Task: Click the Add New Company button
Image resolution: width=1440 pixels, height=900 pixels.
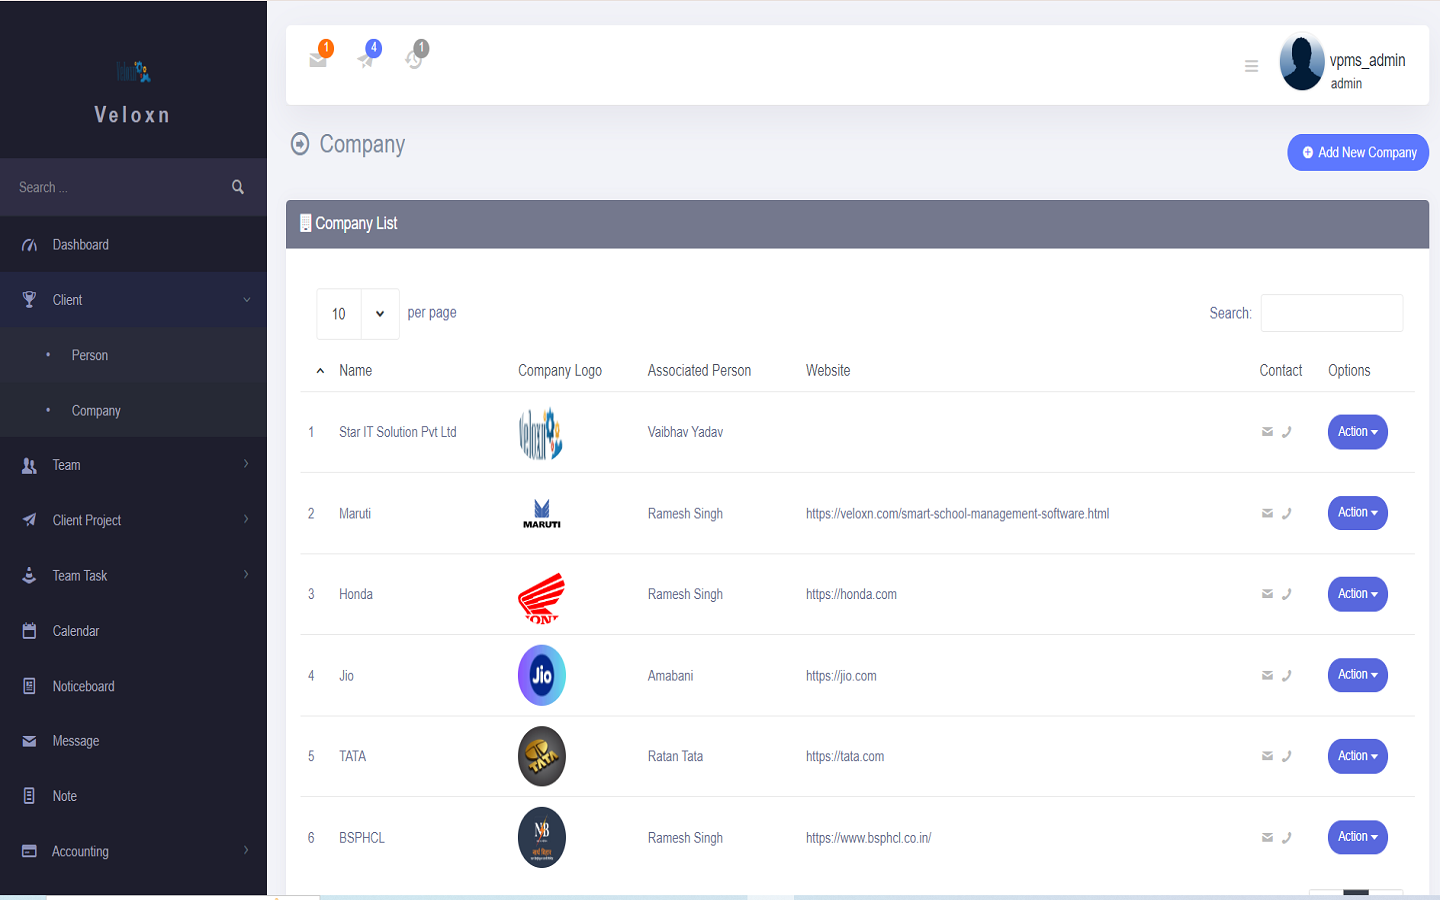Action: coord(1357,152)
